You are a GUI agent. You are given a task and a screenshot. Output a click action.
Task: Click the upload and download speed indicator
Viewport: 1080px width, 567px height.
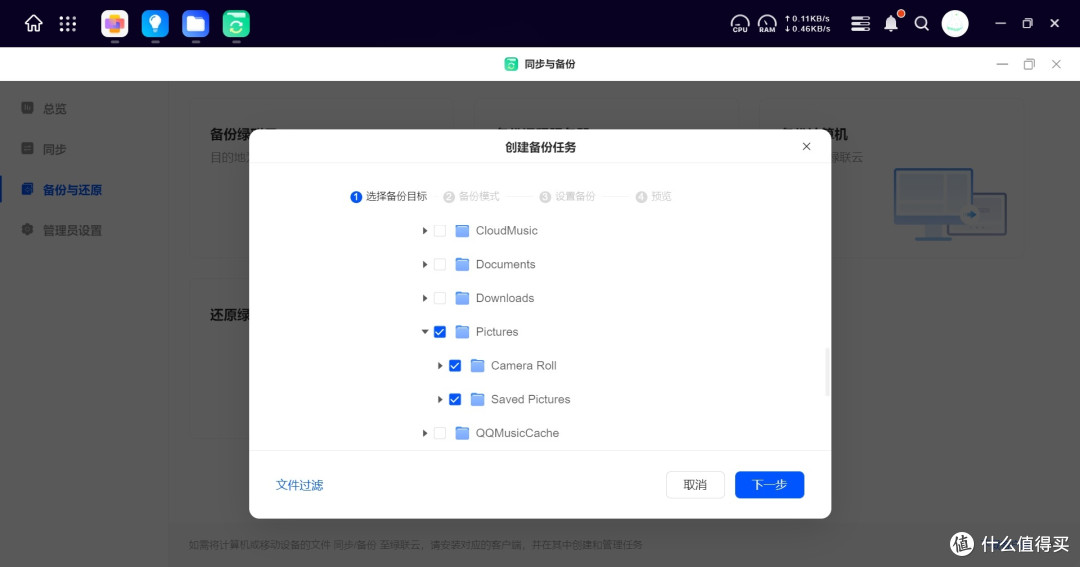(x=807, y=24)
